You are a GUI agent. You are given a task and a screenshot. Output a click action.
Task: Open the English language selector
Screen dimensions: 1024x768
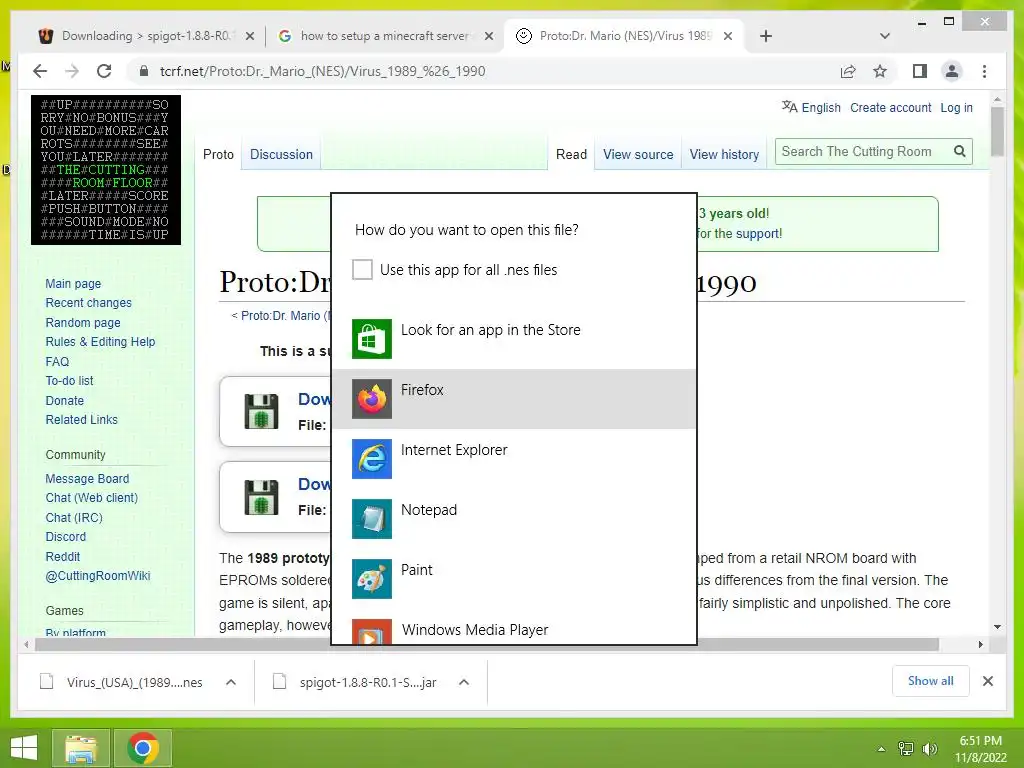pyautogui.click(x=811, y=107)
